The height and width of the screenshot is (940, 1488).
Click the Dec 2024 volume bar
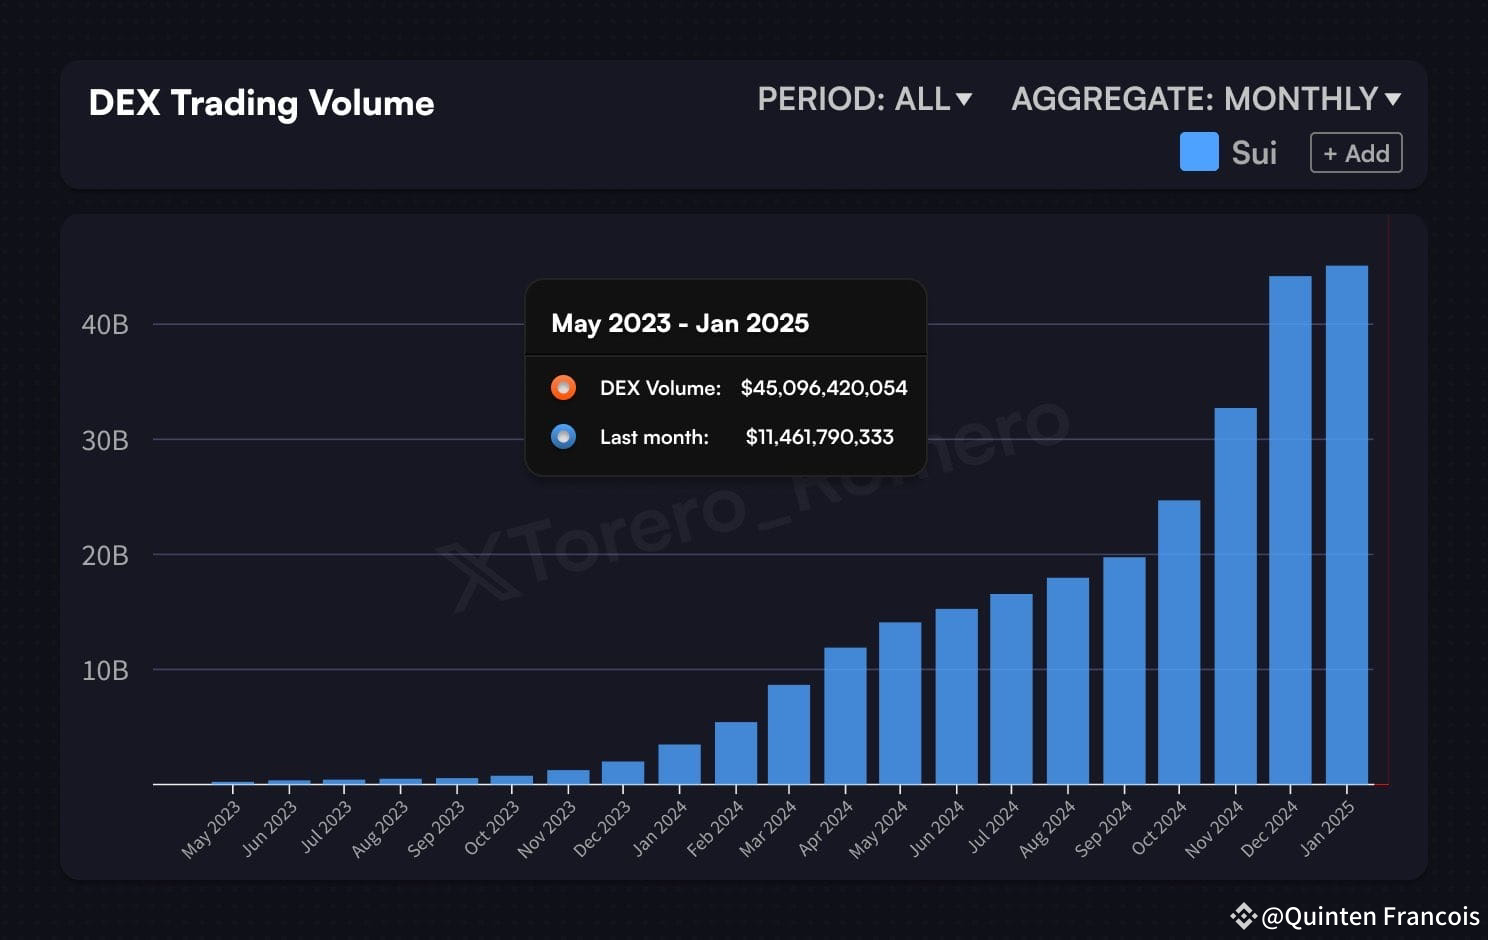pos(1288,530)
